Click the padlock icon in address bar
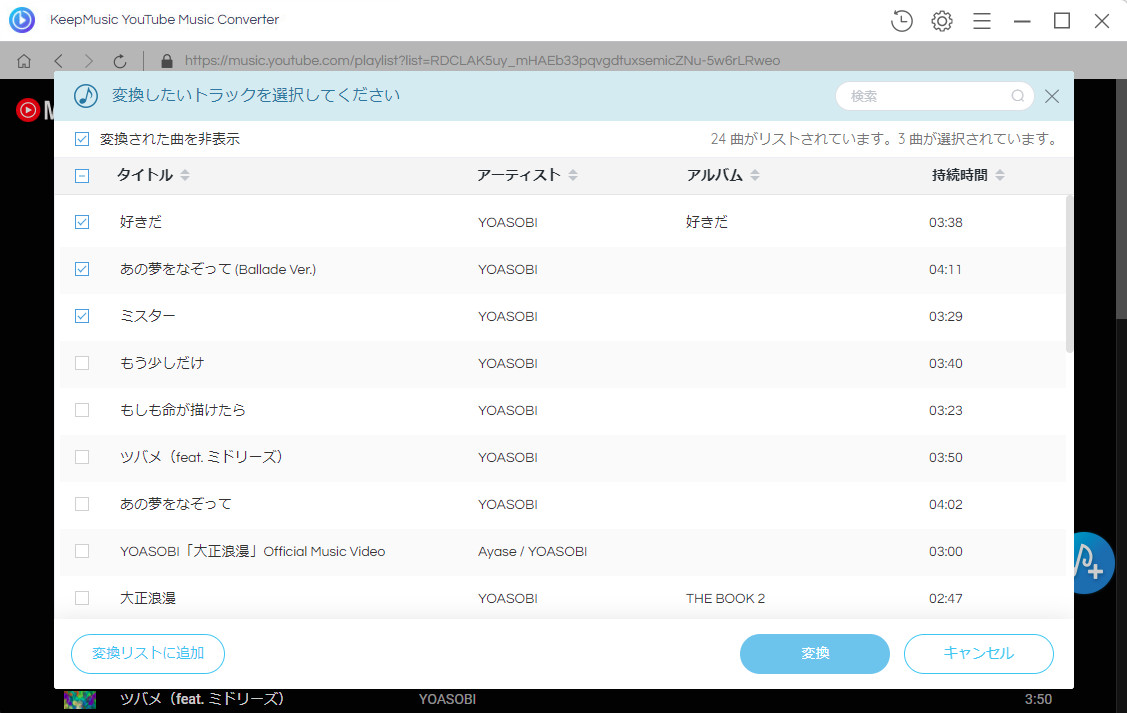1127x713 pixels. [x=167, y=61]
